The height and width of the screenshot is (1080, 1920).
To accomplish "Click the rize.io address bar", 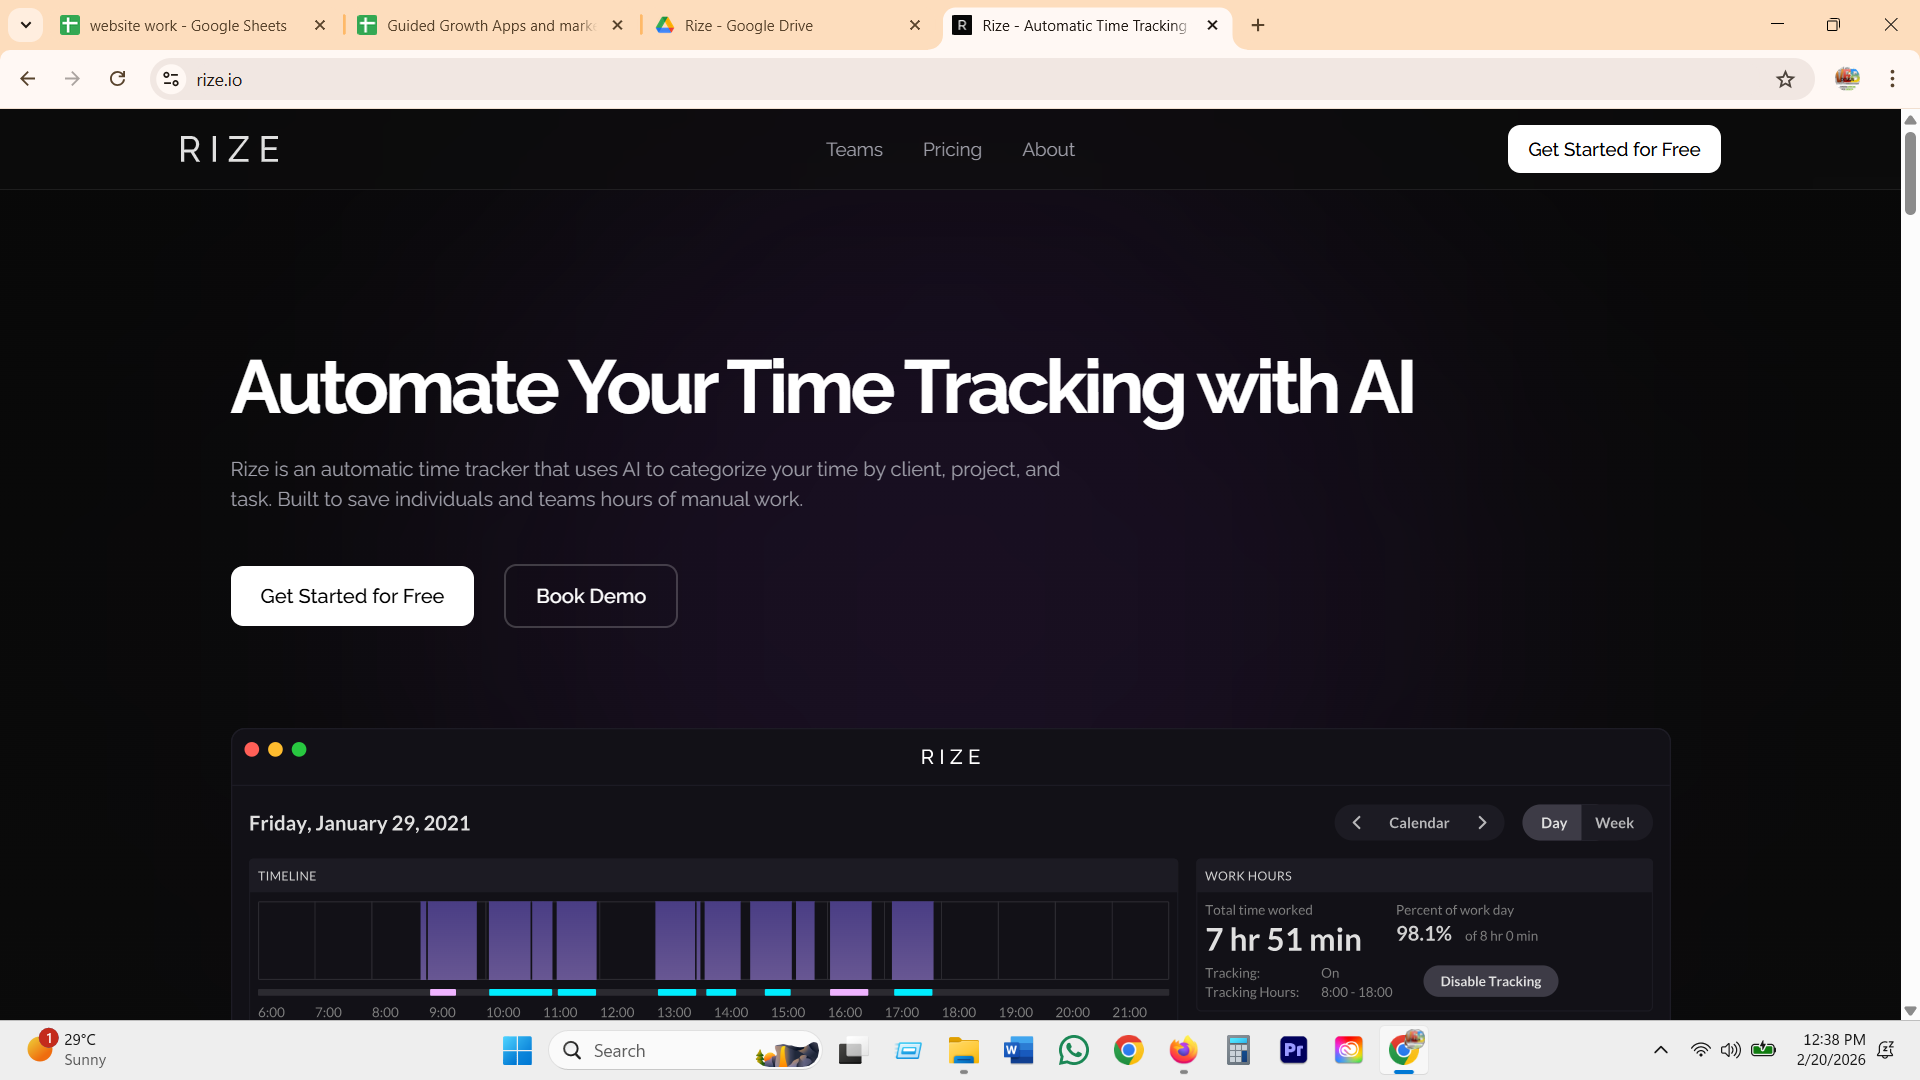I will click(x=980, y=79).
